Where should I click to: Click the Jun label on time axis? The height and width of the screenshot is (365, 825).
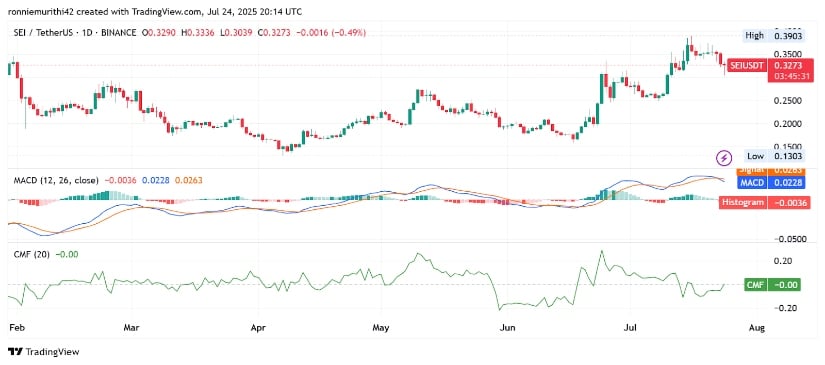coord(507,329)
